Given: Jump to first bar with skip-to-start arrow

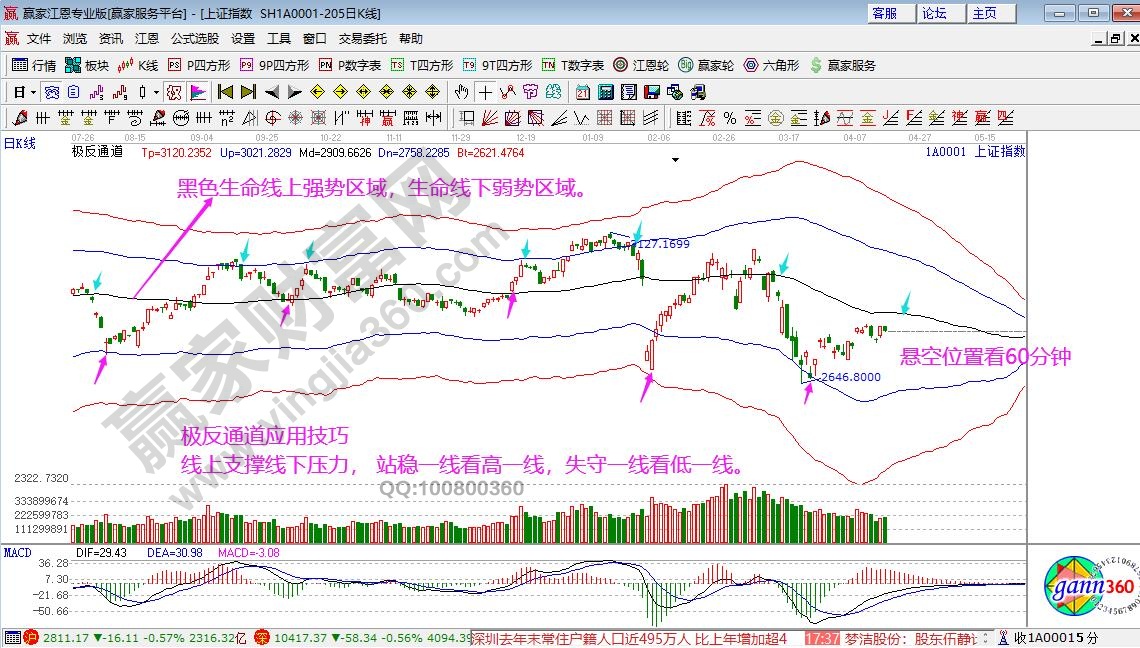Looking at the screenshot, I should click(225, 92).
